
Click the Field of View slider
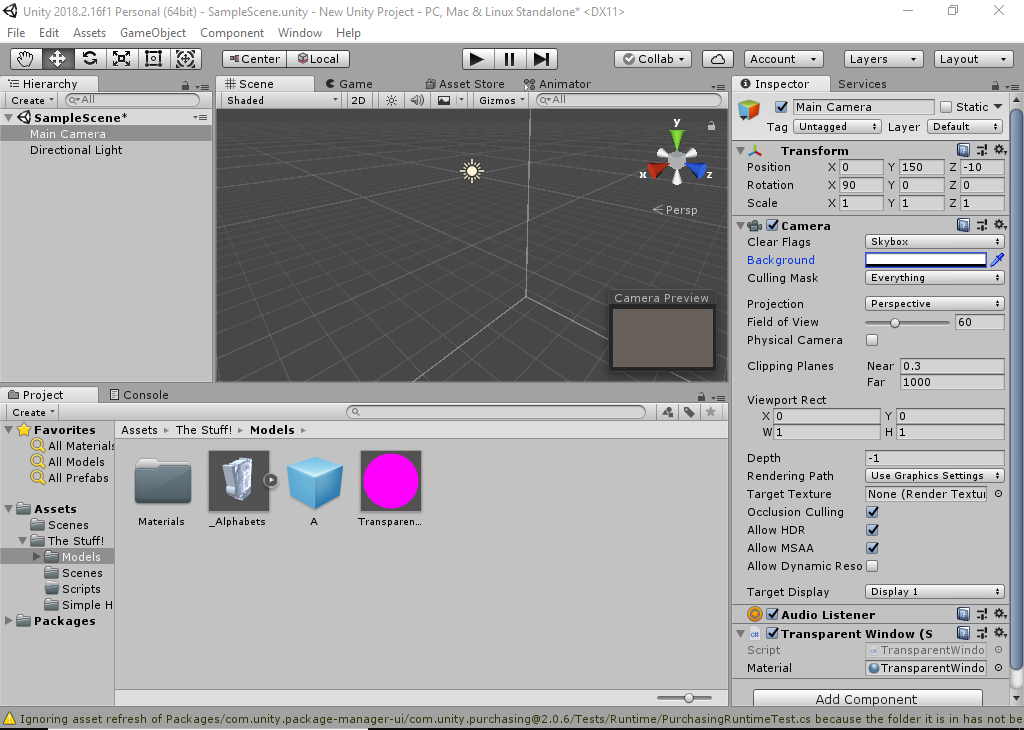(x=906, y=322)
